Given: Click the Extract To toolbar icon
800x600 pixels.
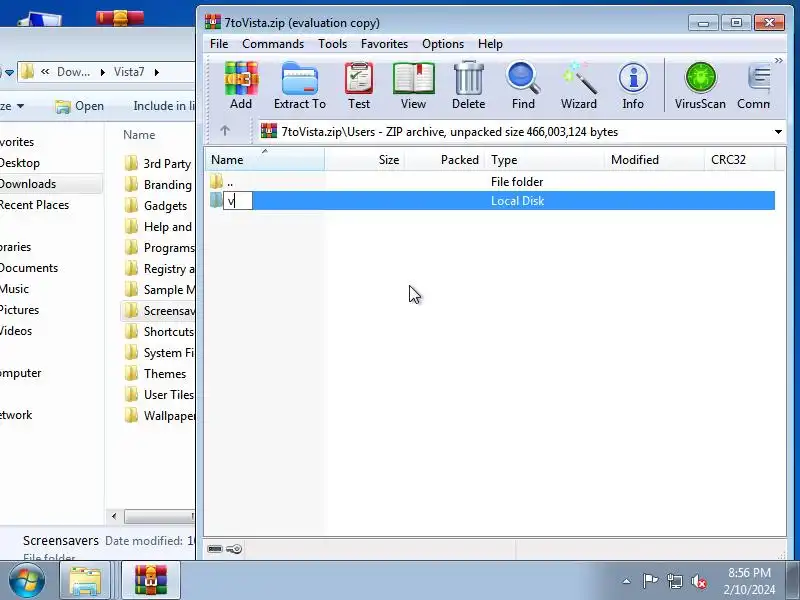Looking at the screenshot, I should coord(299,86).
